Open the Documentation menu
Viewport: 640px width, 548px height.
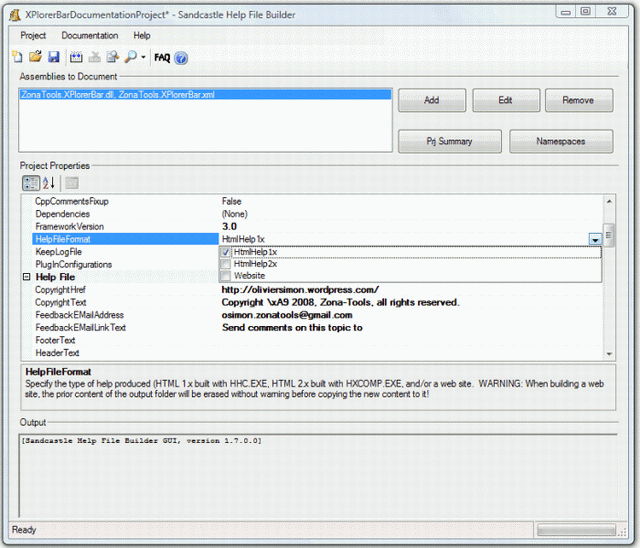click(90, 35)
